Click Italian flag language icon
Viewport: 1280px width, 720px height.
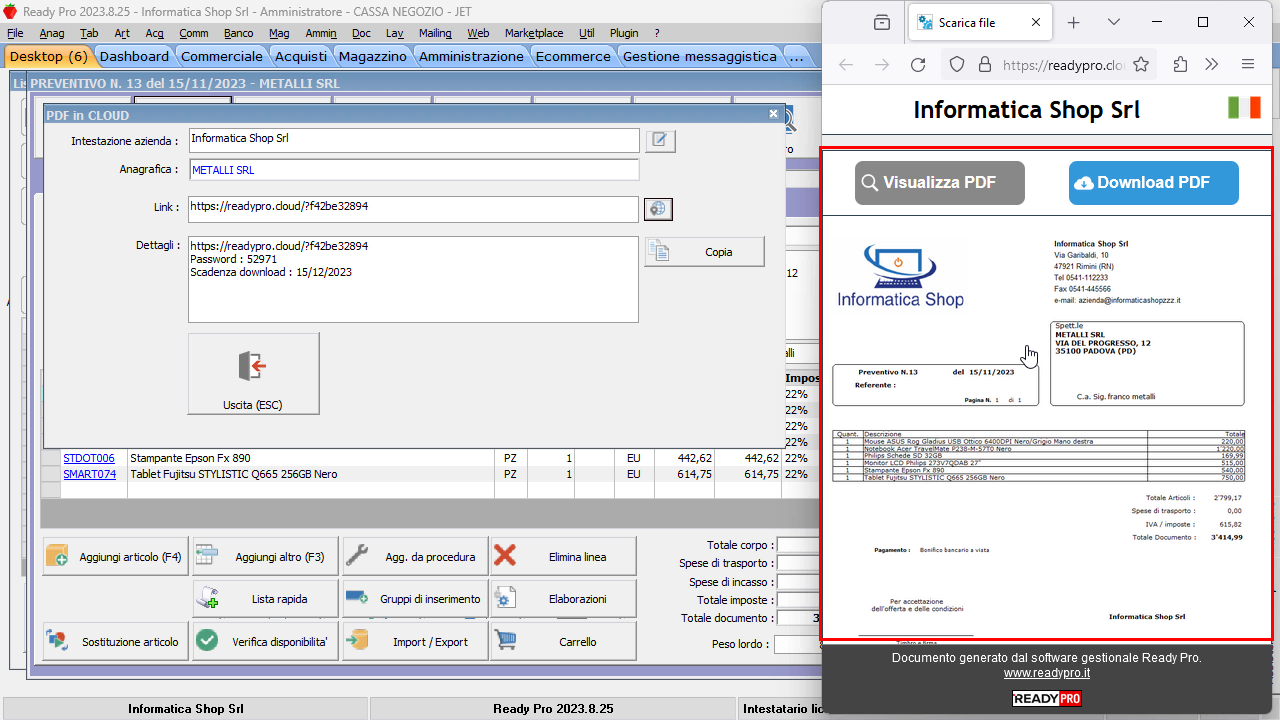click(x=1244, y=108)
